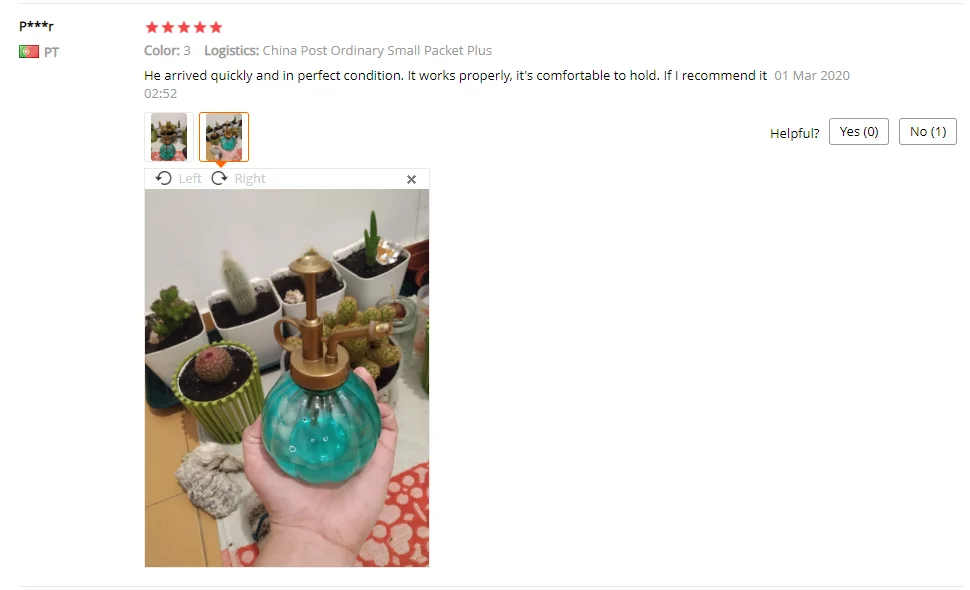Select the highlighted second review thumbnail

click(224, 137)
